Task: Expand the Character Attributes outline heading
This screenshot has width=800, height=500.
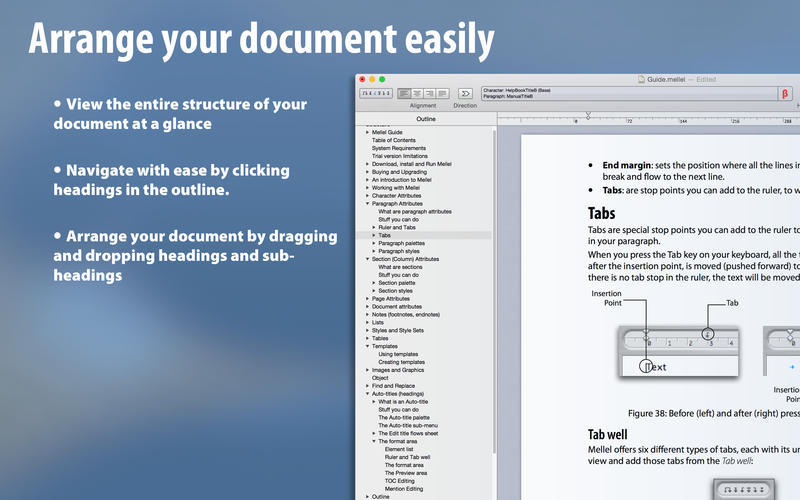Action: coord(367,195)
